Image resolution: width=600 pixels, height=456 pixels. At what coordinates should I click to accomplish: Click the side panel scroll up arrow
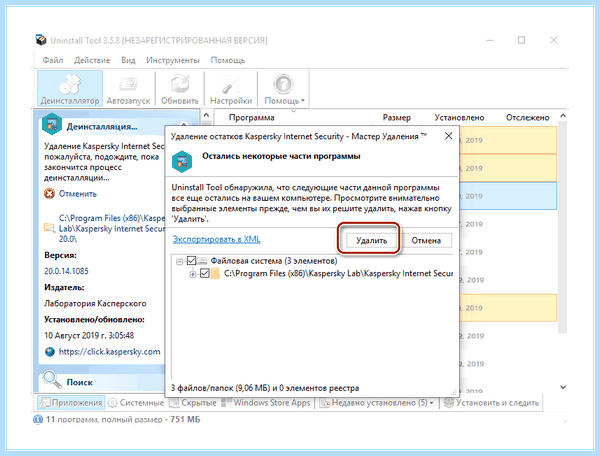coord(206,115)
